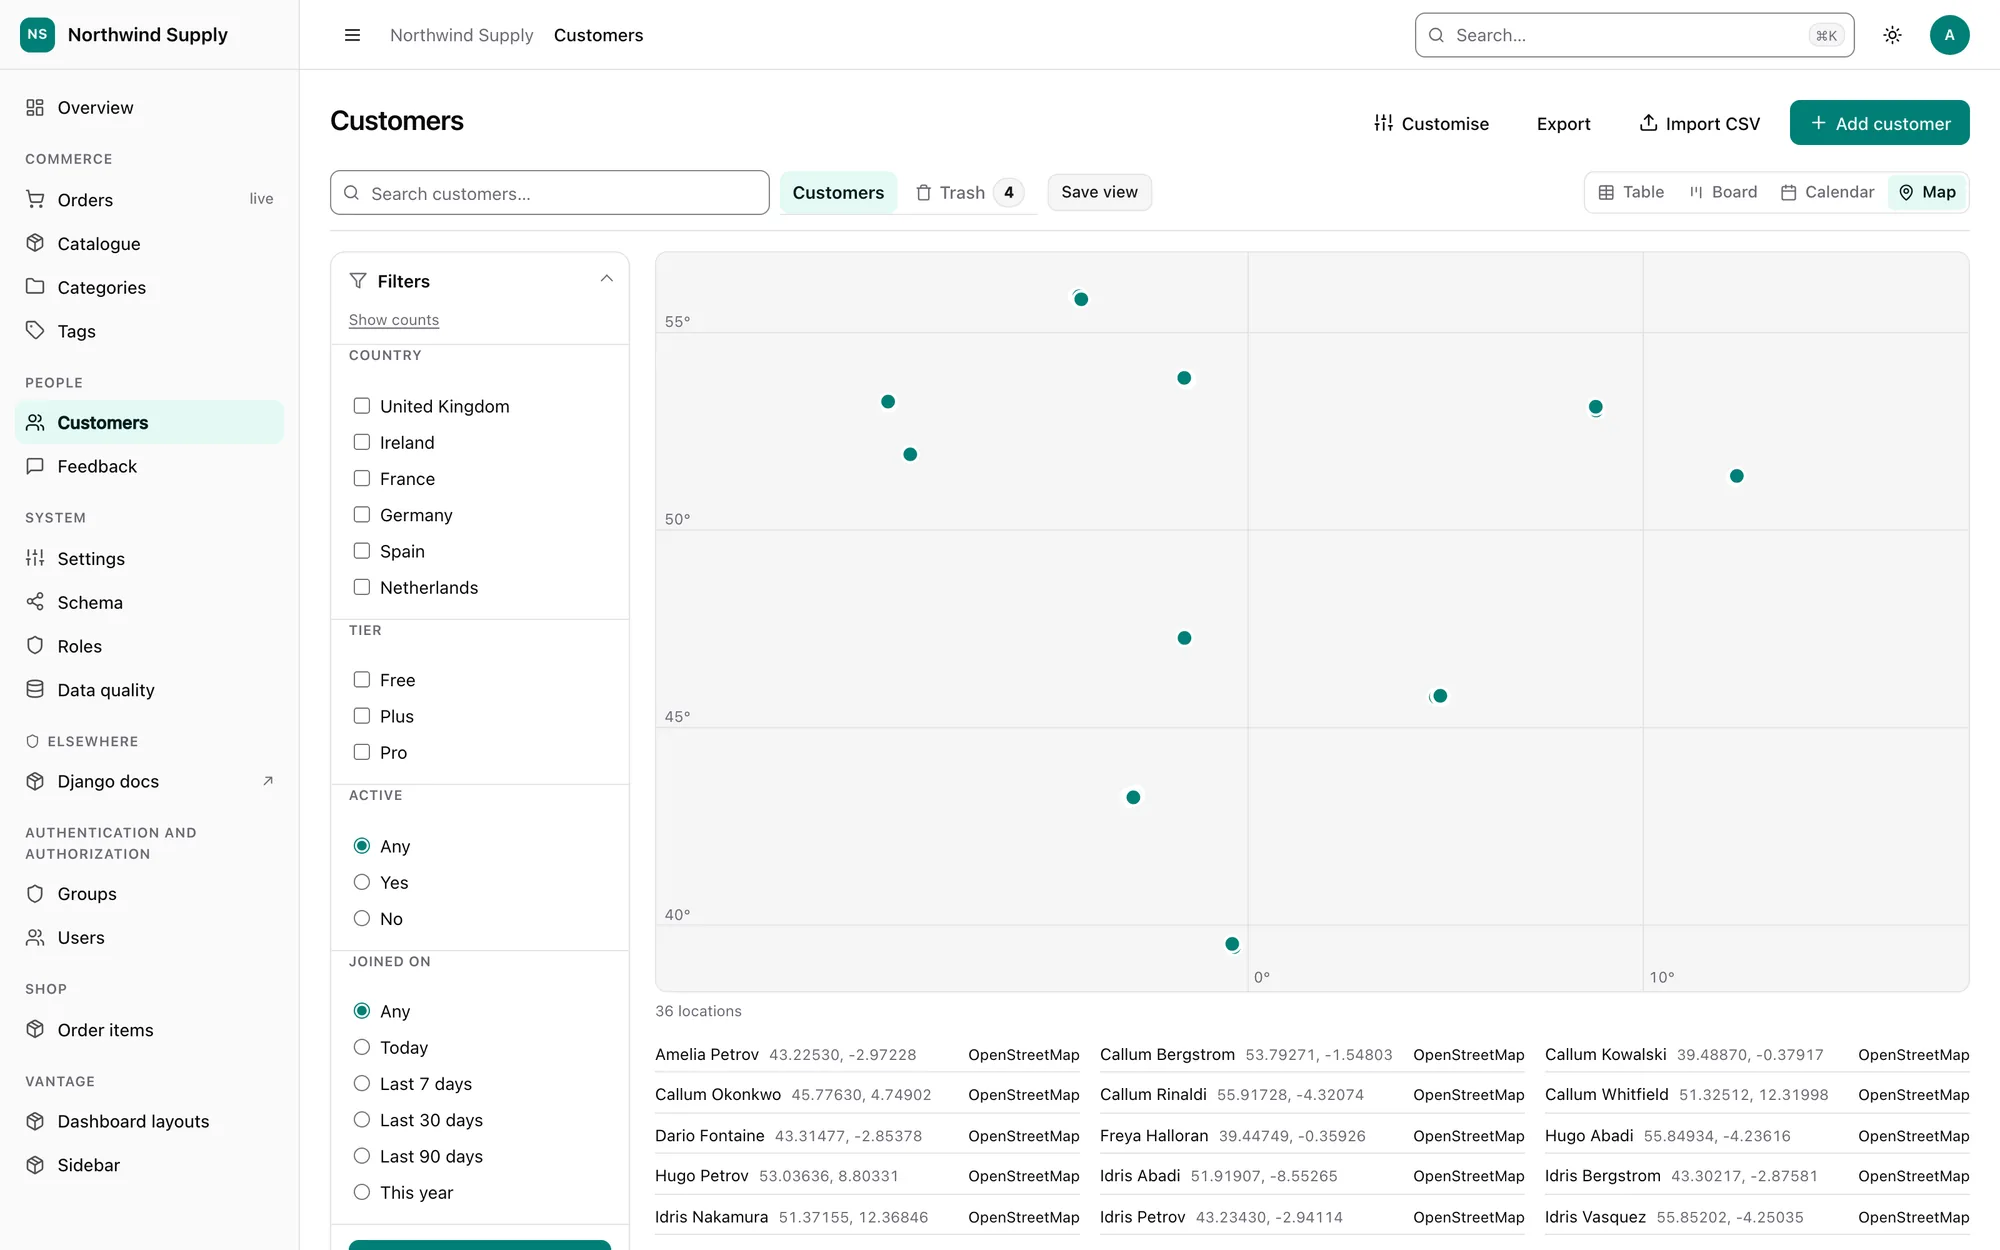Screen dimensions: 2000x1250
Task: Click the NS Northwind Supply logo
Action: [x=124, y=35]
